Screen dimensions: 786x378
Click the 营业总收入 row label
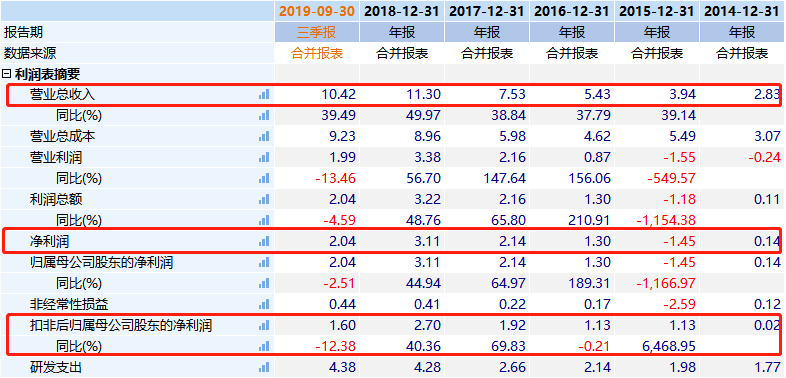(x=62, y=94)
